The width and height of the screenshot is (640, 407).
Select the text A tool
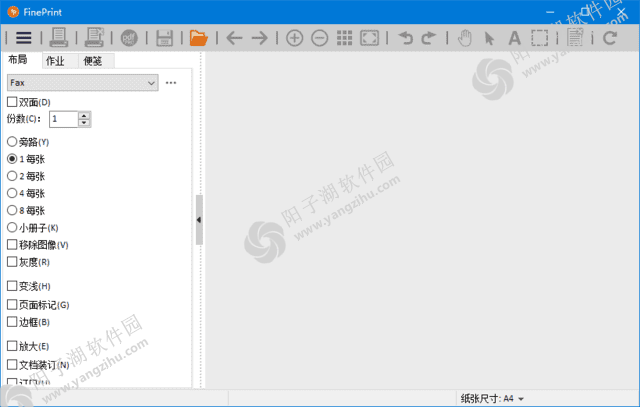514,38
